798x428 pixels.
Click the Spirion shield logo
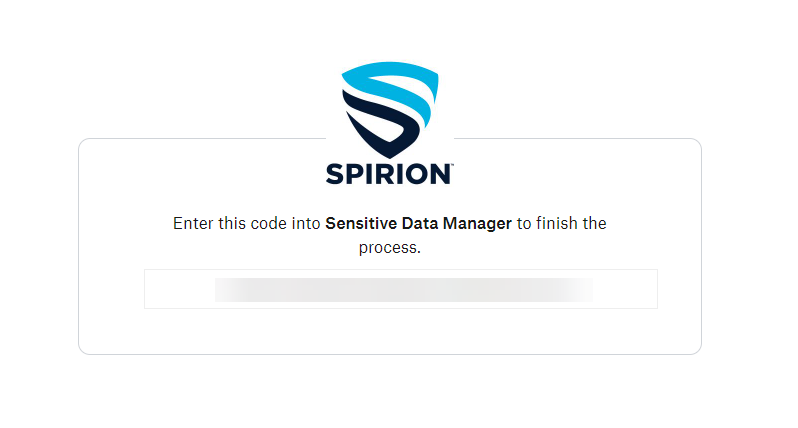tap(389, 105)
